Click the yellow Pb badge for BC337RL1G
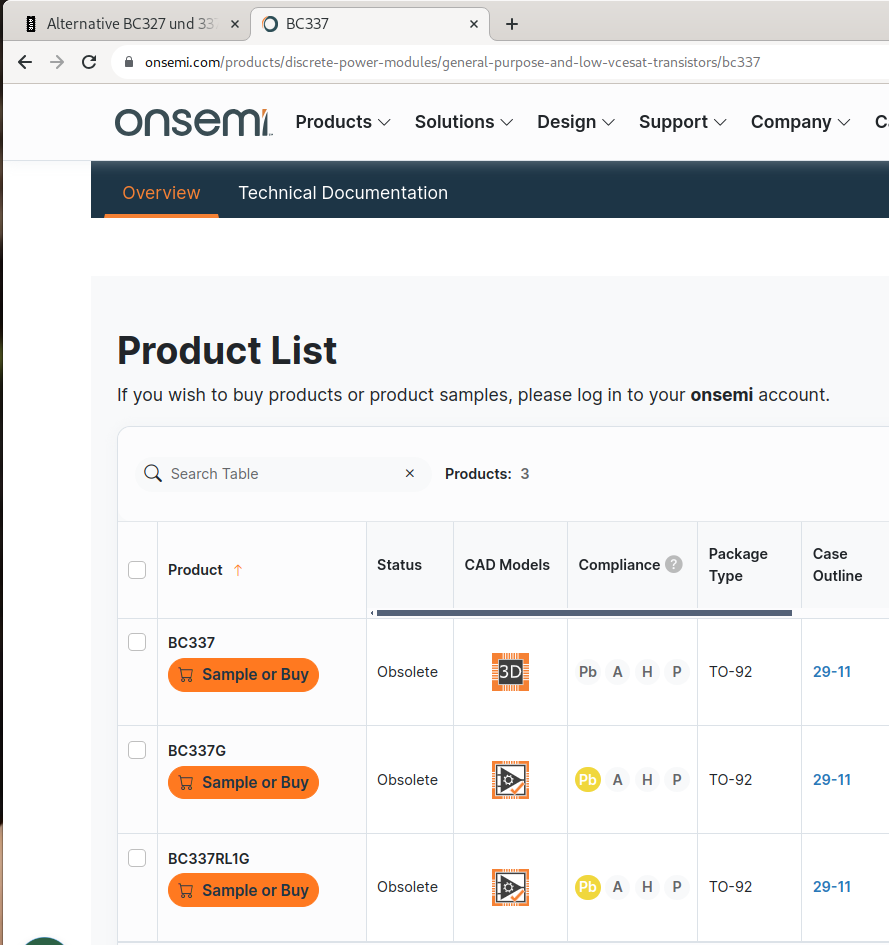The width and height of the screenshot is (889, 945). click(x=588, y=887)
